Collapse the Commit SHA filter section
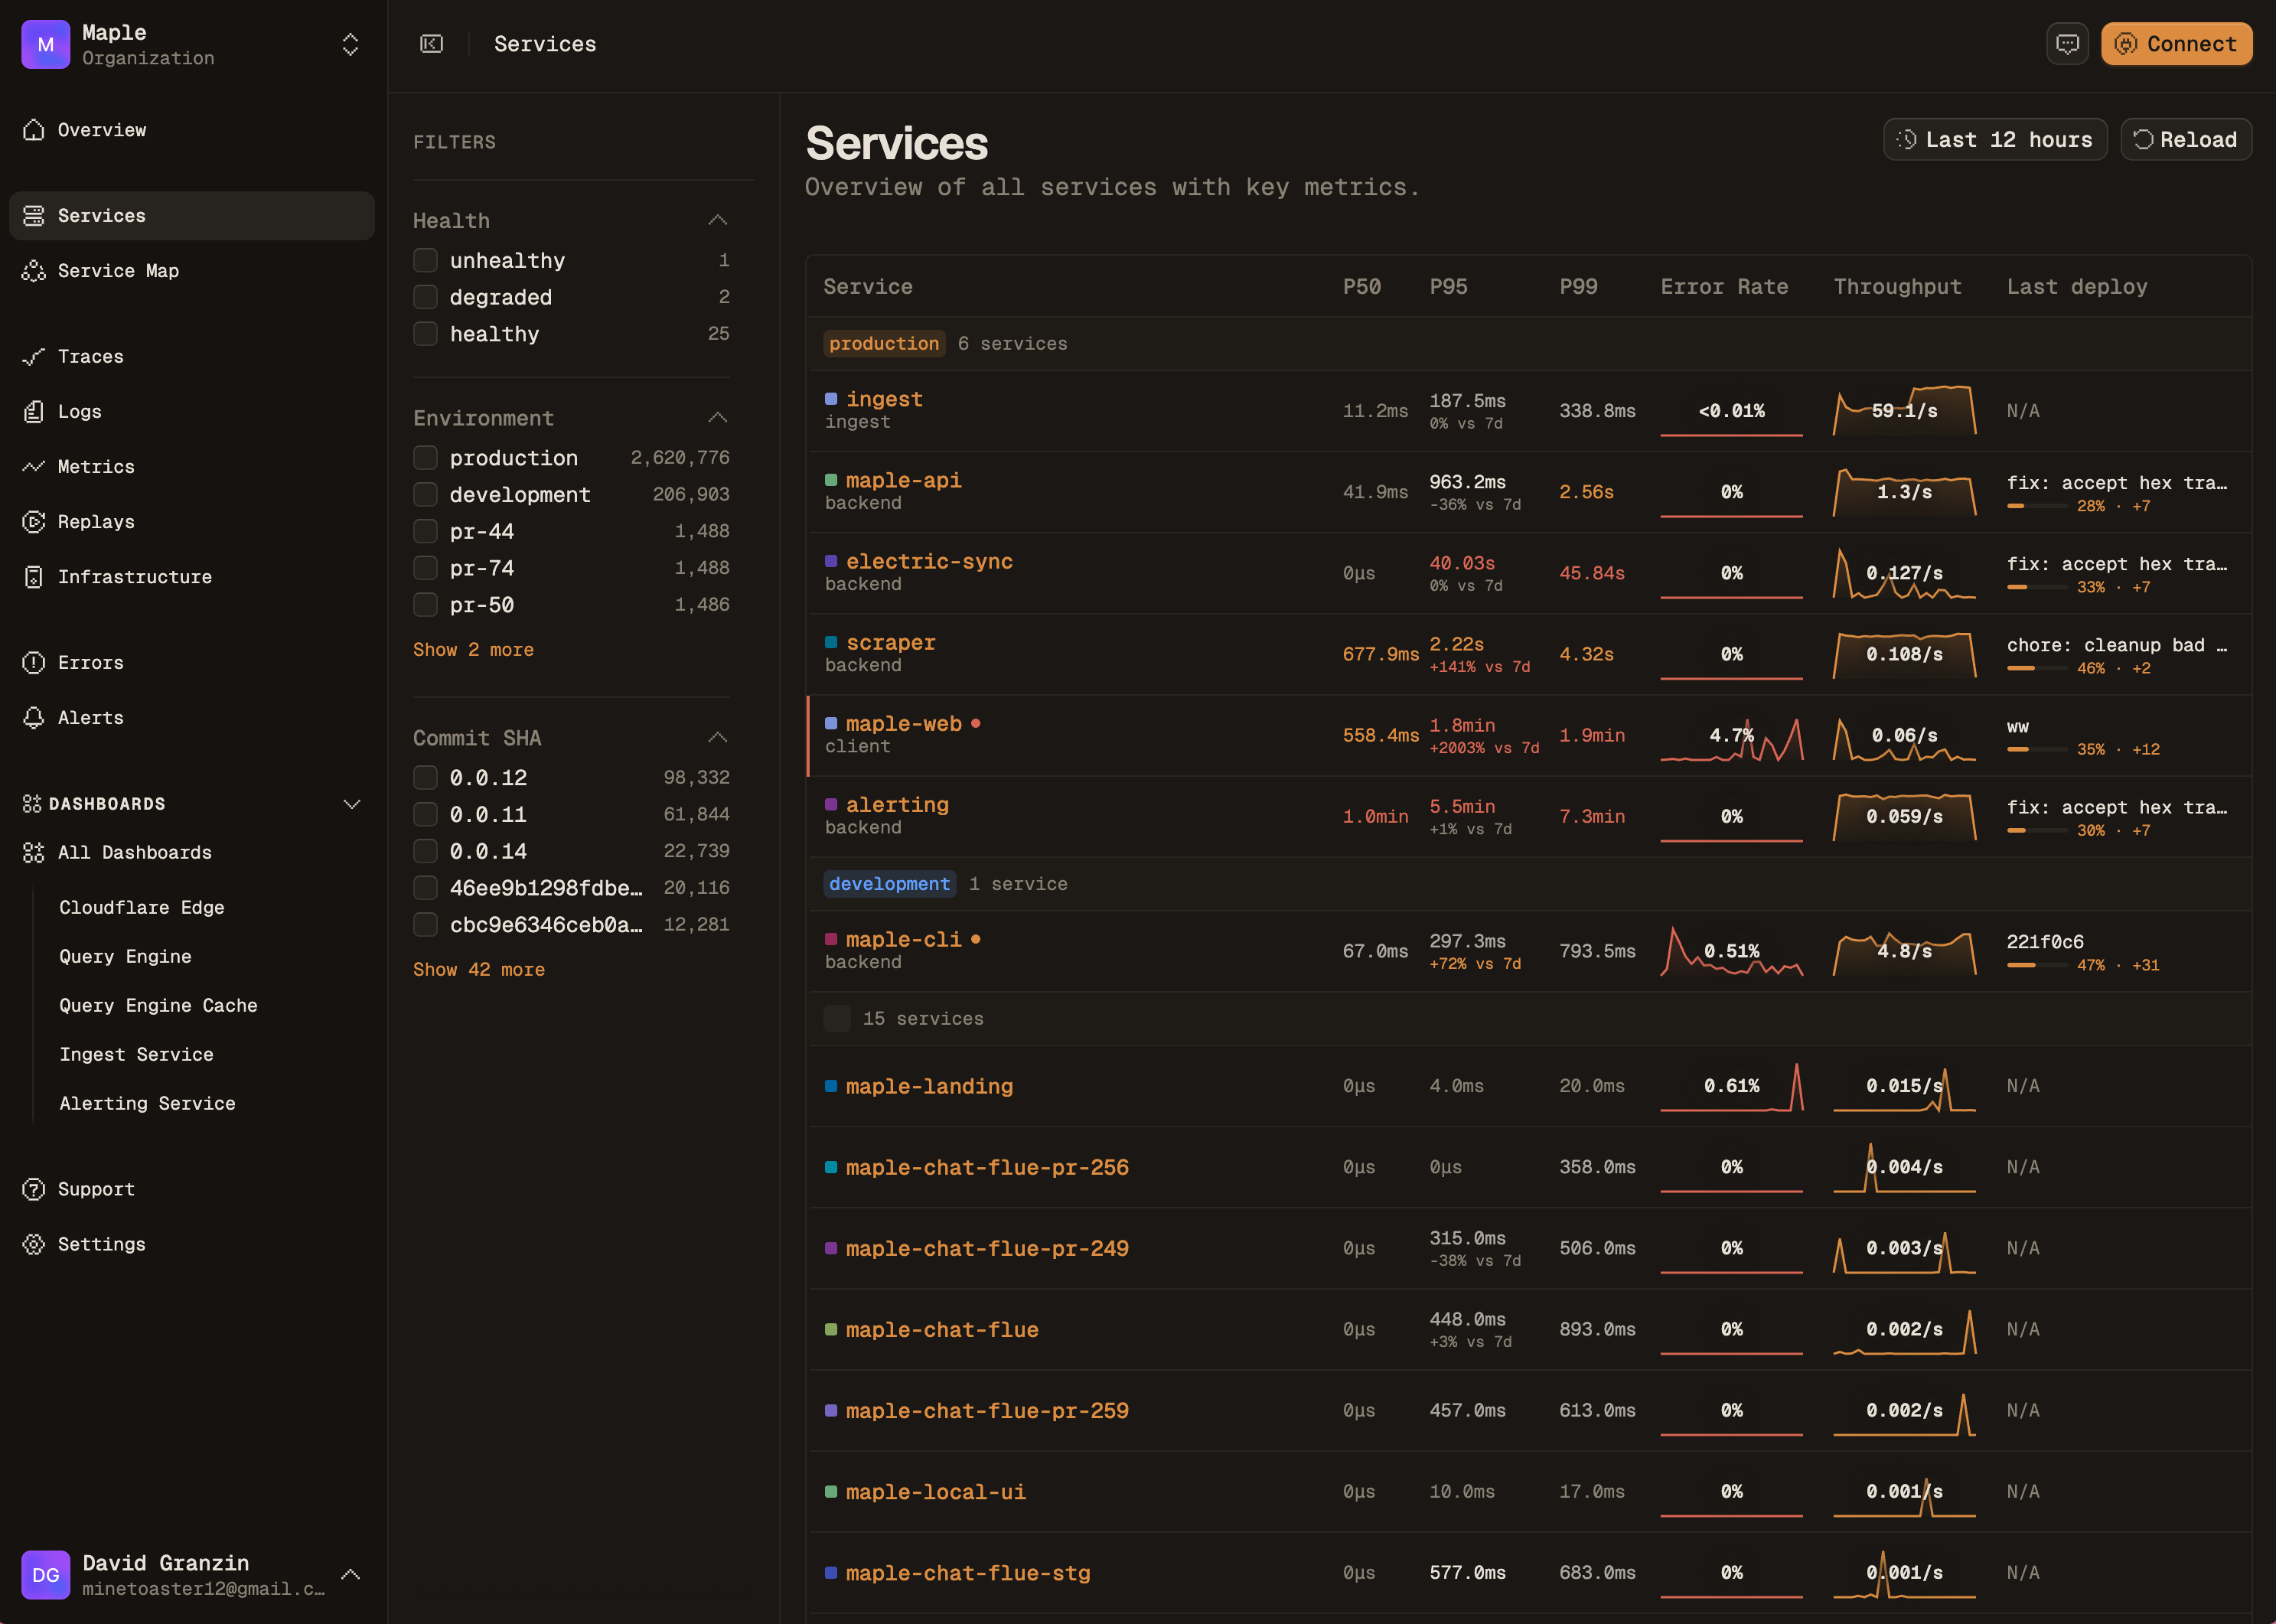The width and height of the screenshot is (2276, 1624). point(717,738)
